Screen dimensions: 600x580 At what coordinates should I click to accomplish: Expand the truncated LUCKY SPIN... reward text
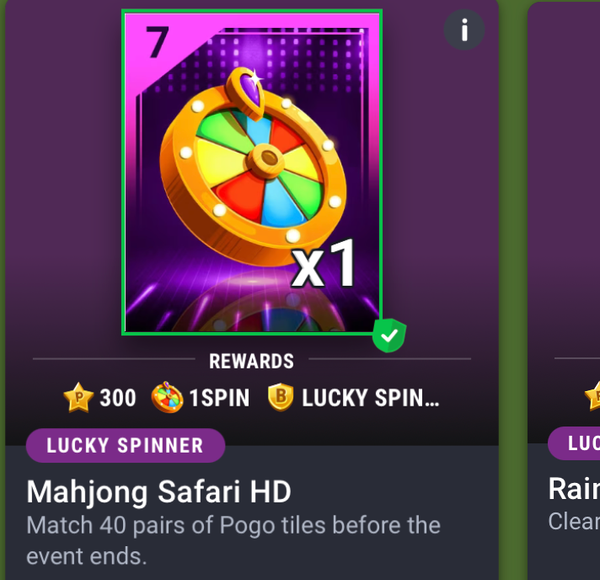click(x=370, y=398)
